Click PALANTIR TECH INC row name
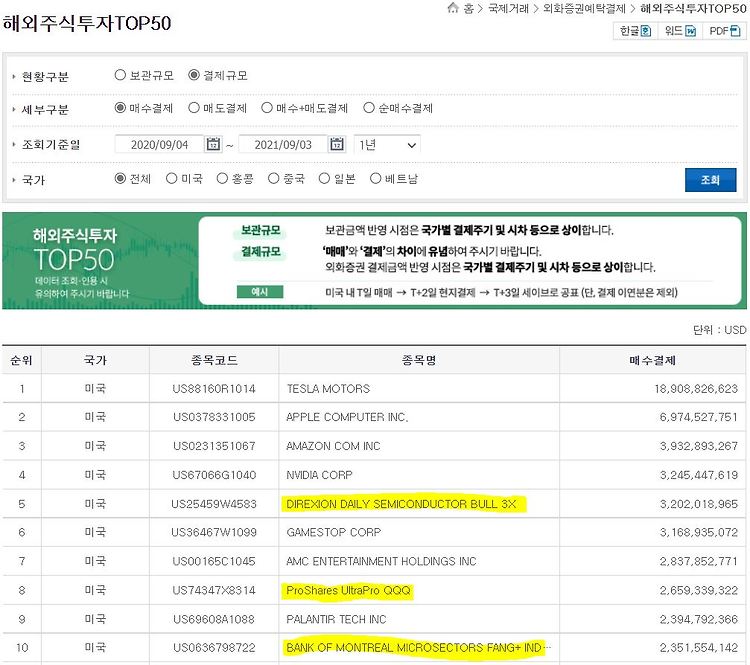This screenshot has height=665, width=750. click(x=336, y=619)
